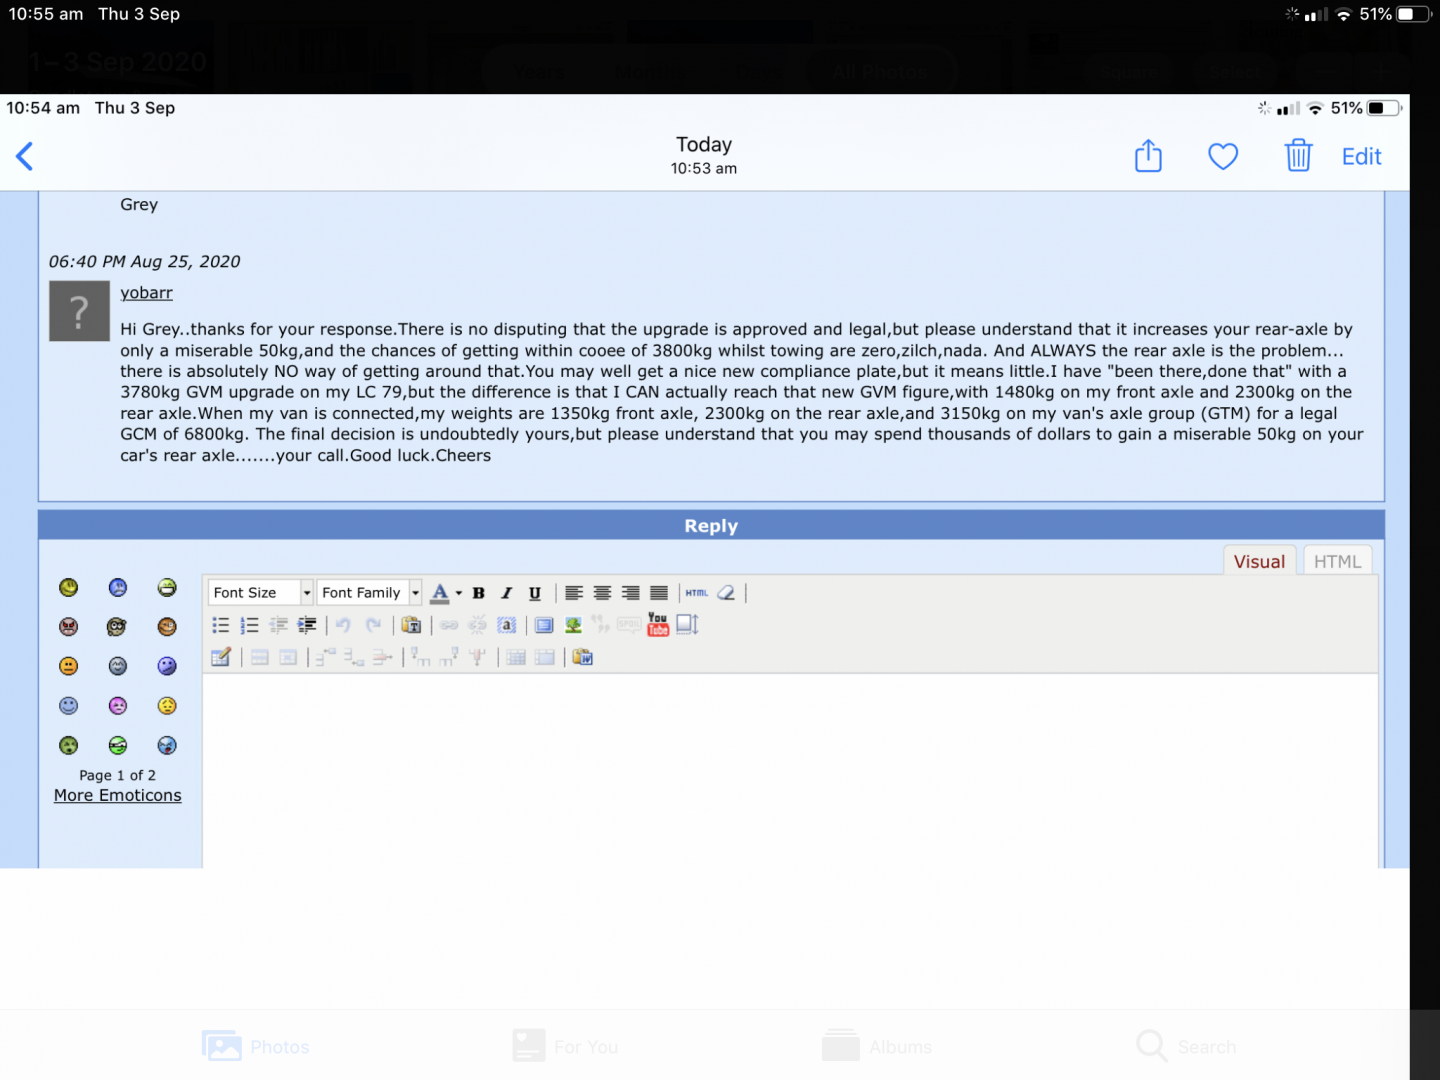Click the eraser remove formatting icon
The width and height of the screenshot is (1440, 1080).
[726, 593]
